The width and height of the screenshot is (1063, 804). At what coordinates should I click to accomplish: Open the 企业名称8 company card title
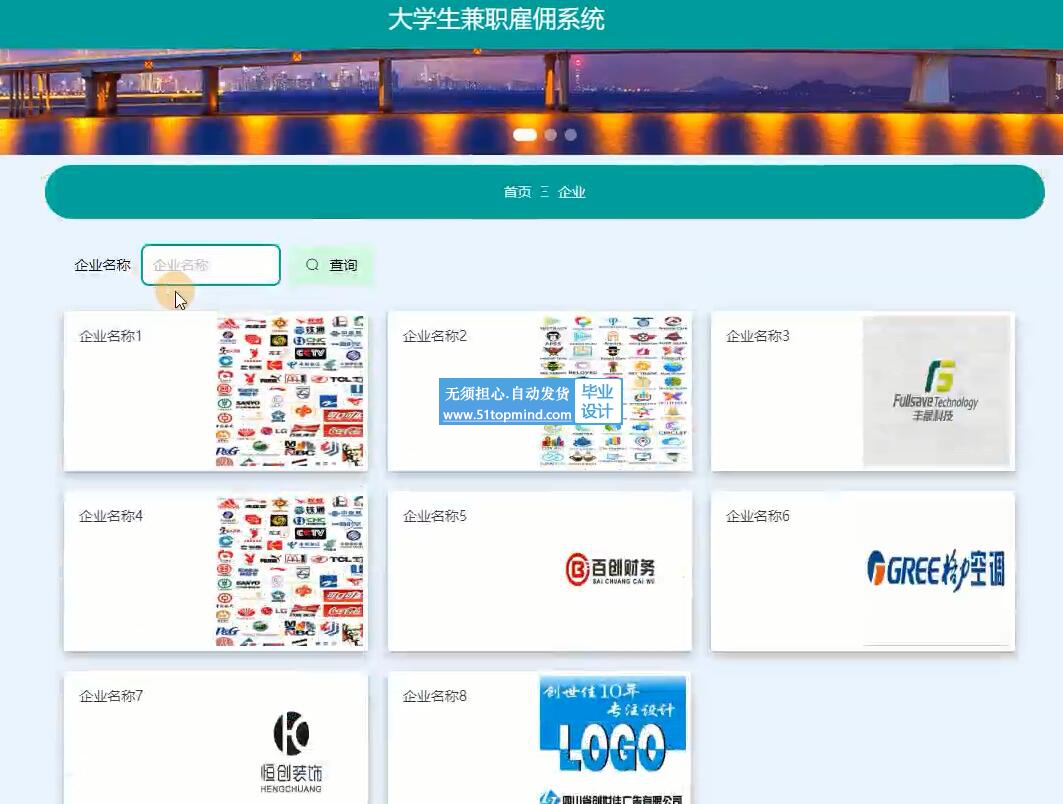pos(435,696)
